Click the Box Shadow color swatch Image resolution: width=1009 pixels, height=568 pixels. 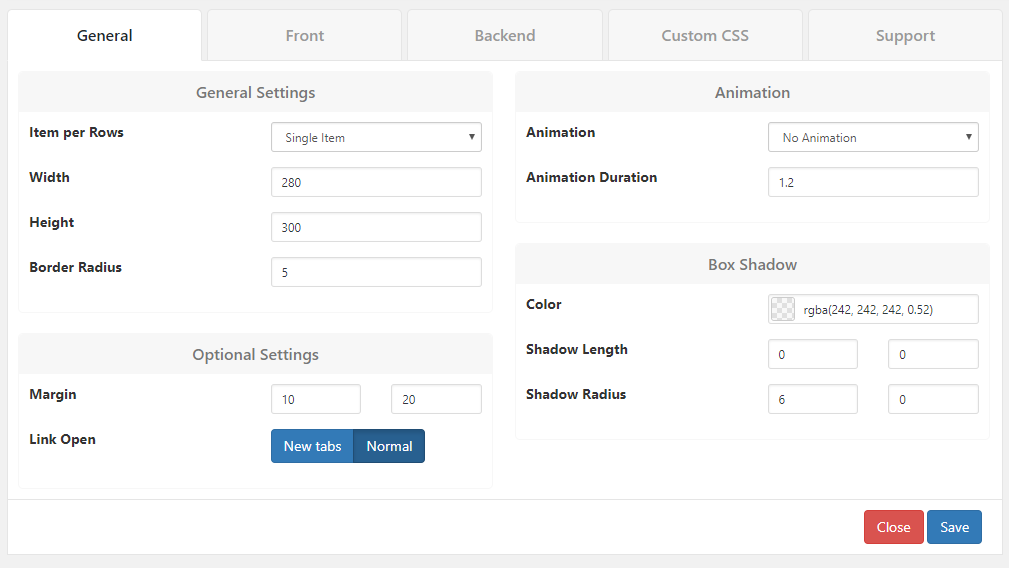(x=783, y=309)
